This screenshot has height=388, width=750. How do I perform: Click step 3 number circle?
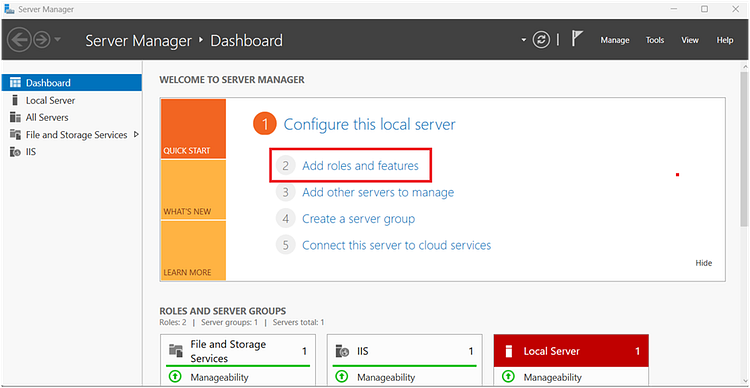[x=286, y=192]
